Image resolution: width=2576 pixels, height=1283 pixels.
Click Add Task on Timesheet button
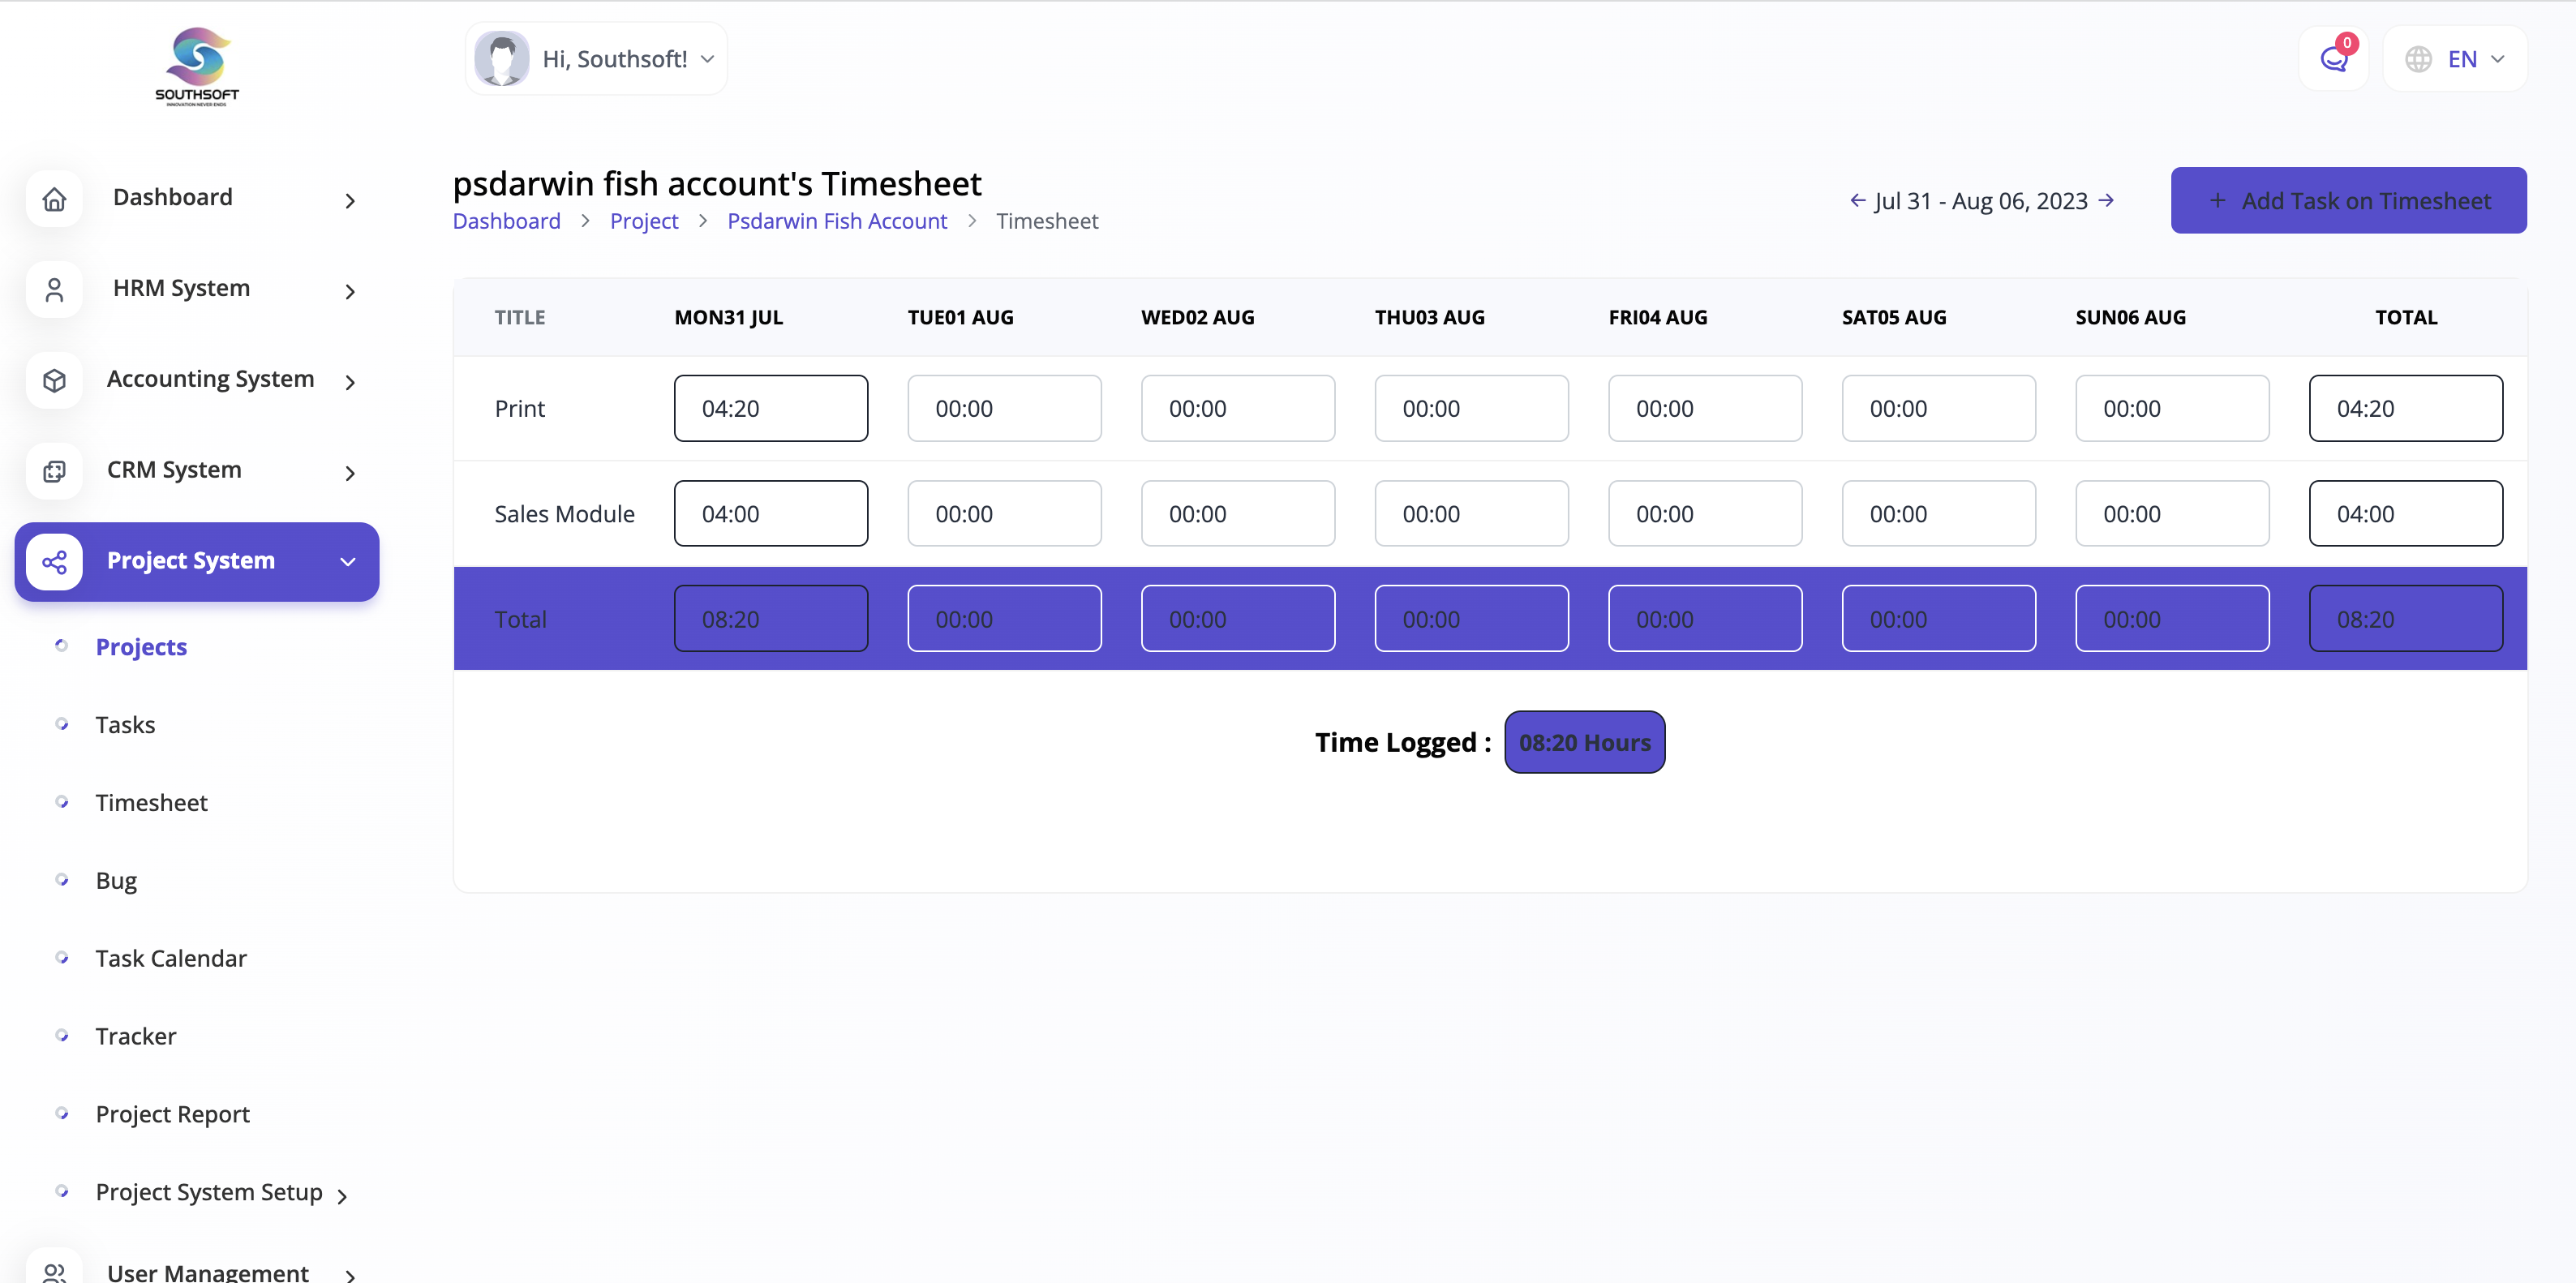click(x=2348, y=201)
